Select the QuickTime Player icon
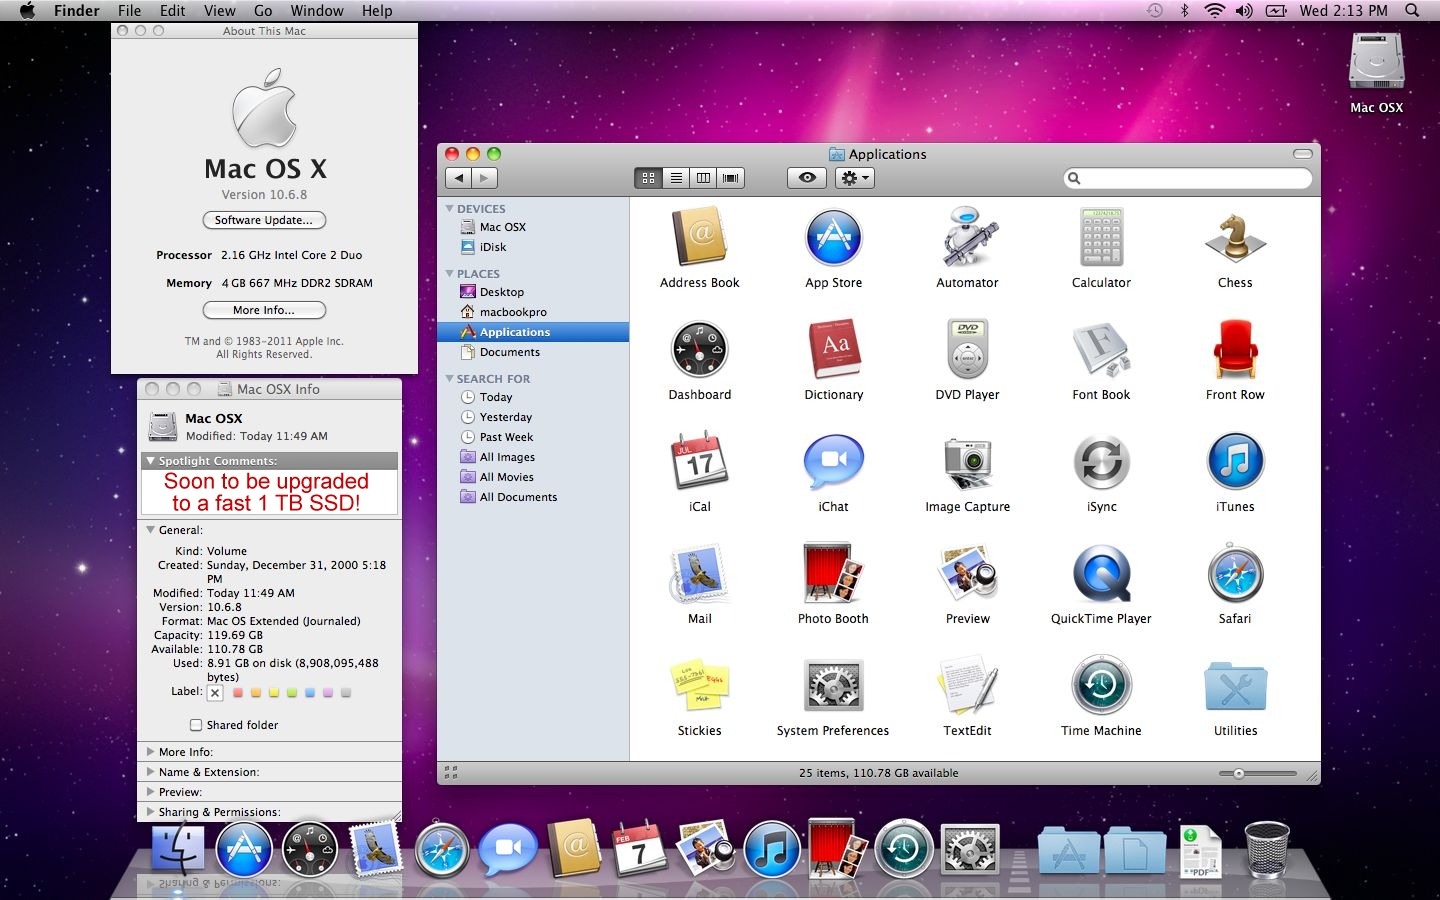1440x900 pixels. tap(1101, 574)
